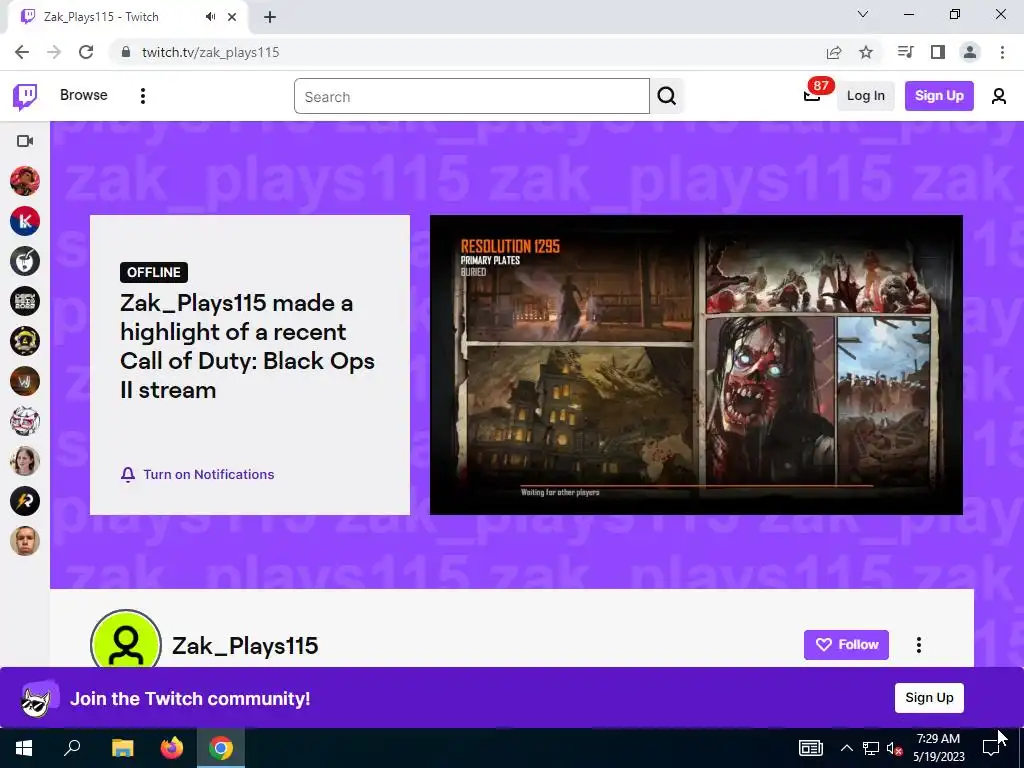Click the muted volume tray icon
This screenshot has height=768, width=1024.
click(895, 748)
